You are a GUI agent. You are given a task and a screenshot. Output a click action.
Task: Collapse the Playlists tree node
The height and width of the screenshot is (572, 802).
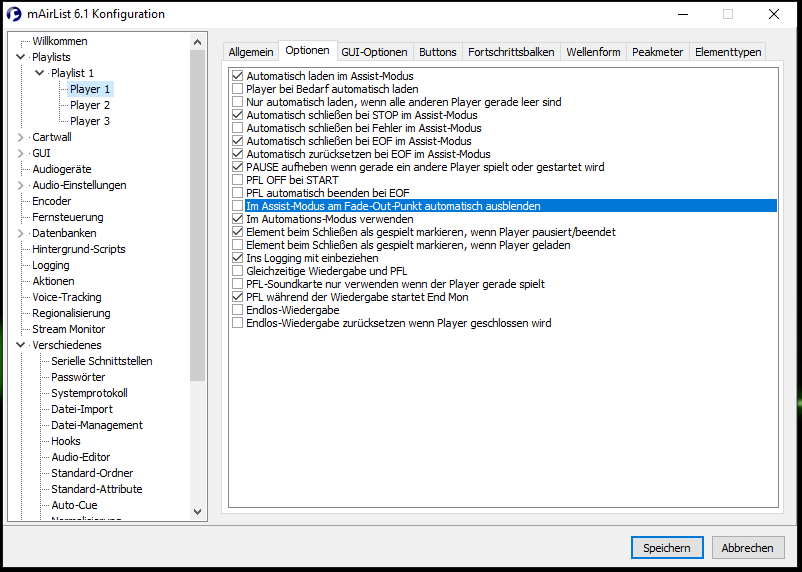pos(21,57)
